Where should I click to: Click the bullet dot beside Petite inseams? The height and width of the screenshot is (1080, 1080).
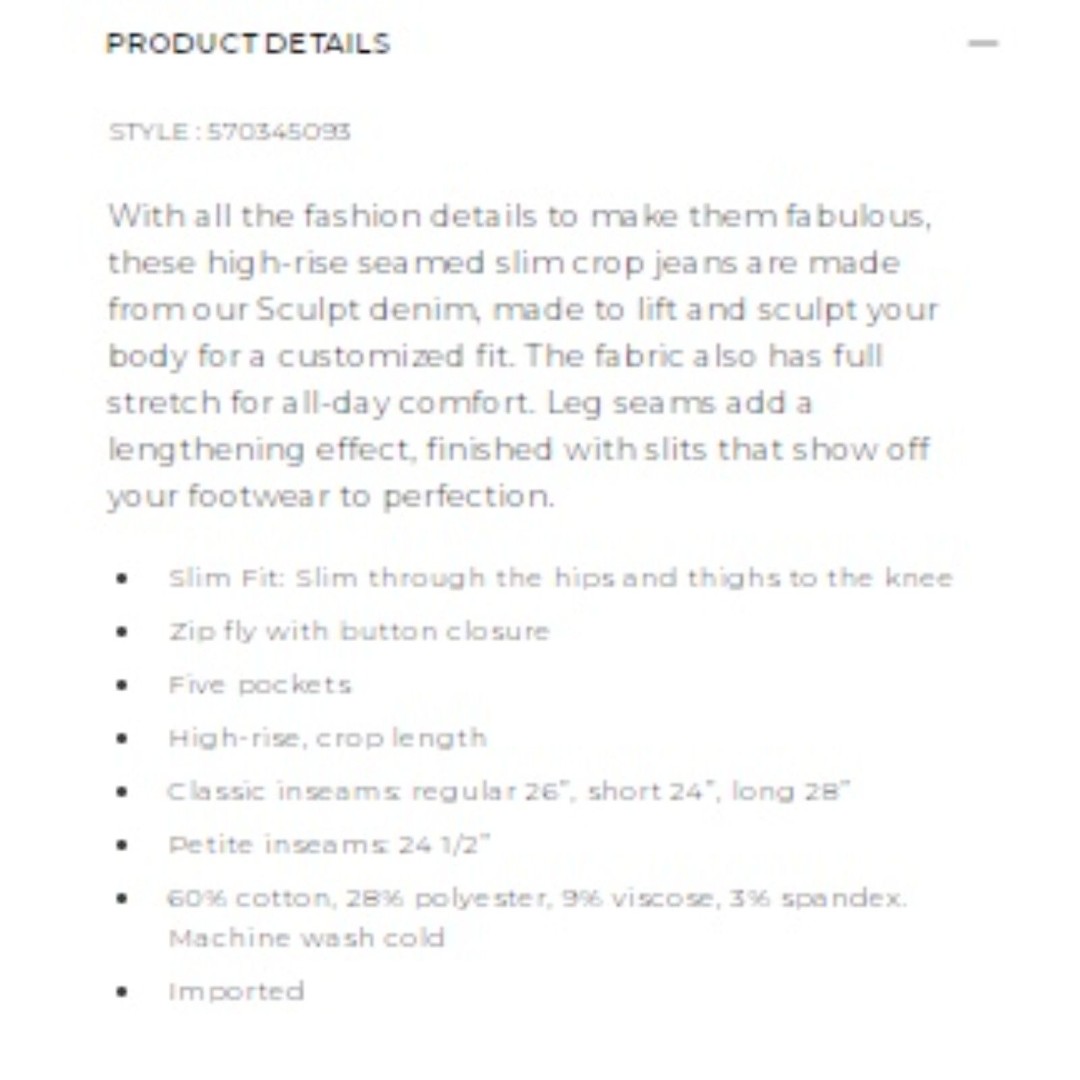coord(123,845)
